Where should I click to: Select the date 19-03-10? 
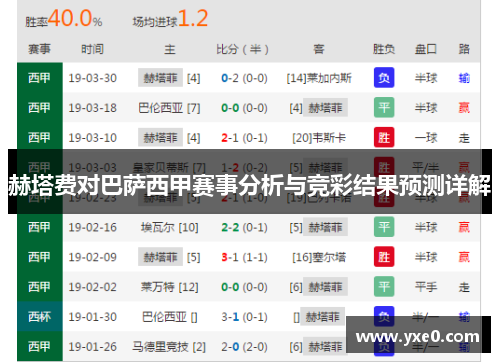tap(93, 138)
